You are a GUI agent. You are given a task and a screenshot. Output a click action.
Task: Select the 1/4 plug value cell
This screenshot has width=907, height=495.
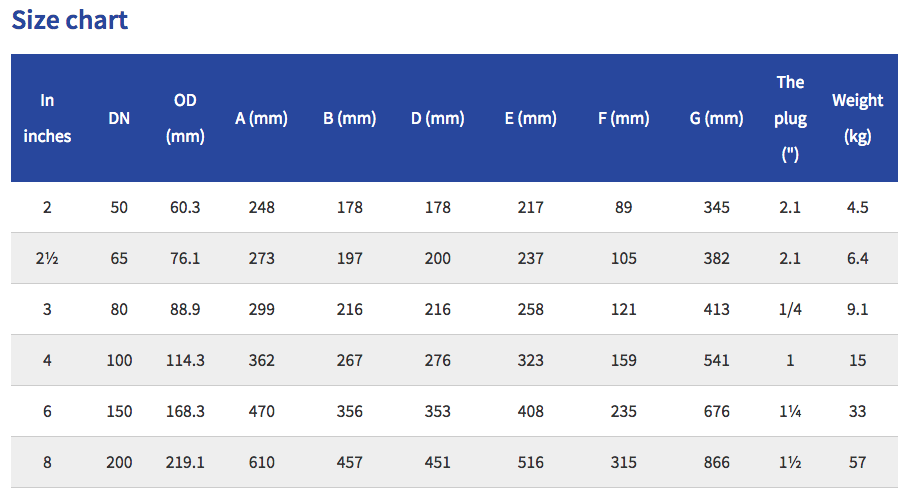pyautogui.click(x=790, y=309)
